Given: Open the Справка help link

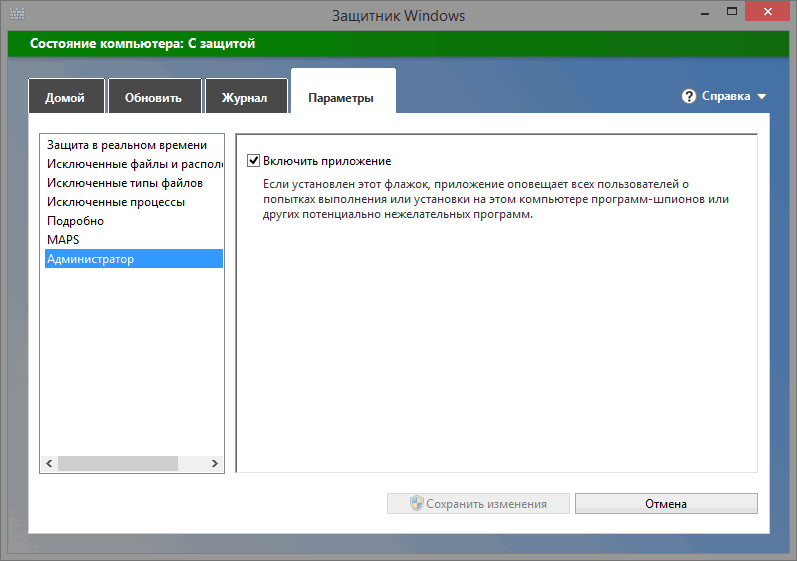Looking at the screenshot, I should pyautogui.click(x=726, y=96).
